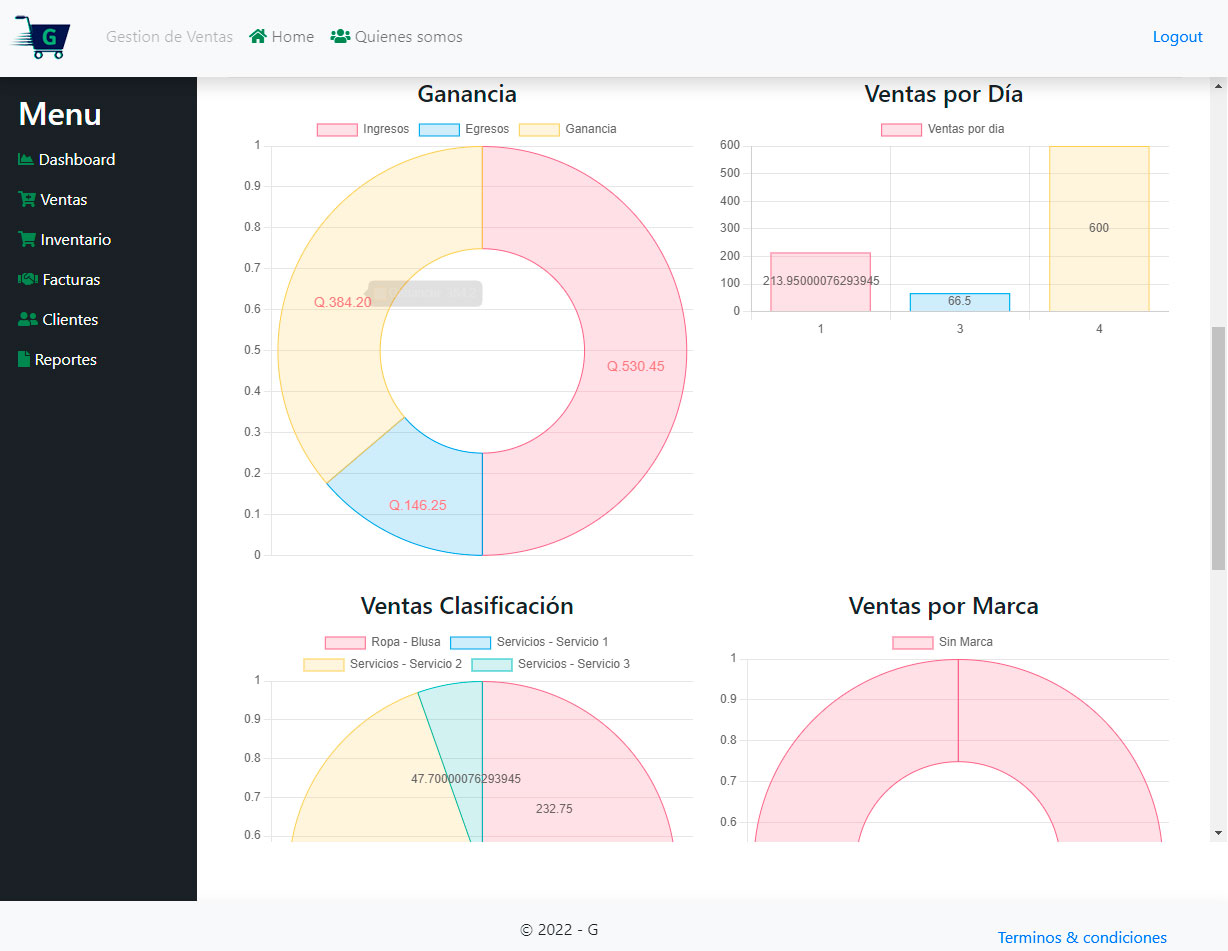Log out using the Logout link
Image resolution: width=1228 pixels, height=951 pixels.
coord(1177,37)
